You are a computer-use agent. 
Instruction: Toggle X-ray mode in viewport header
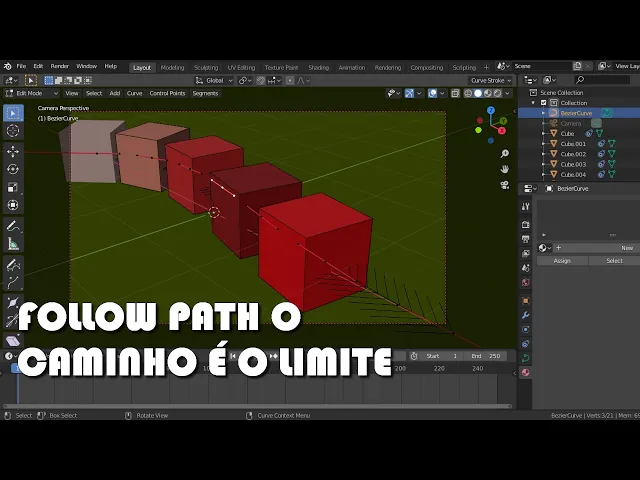455,93
